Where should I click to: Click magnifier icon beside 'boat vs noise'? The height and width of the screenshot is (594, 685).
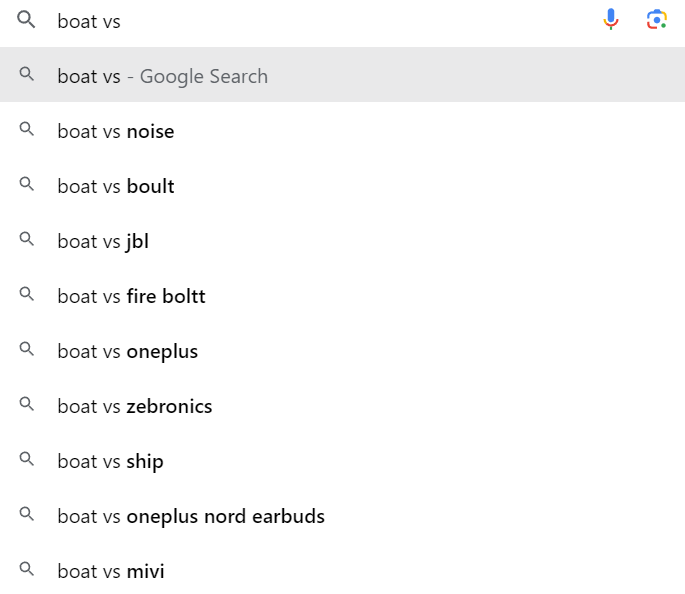click(x=27, y=129)
